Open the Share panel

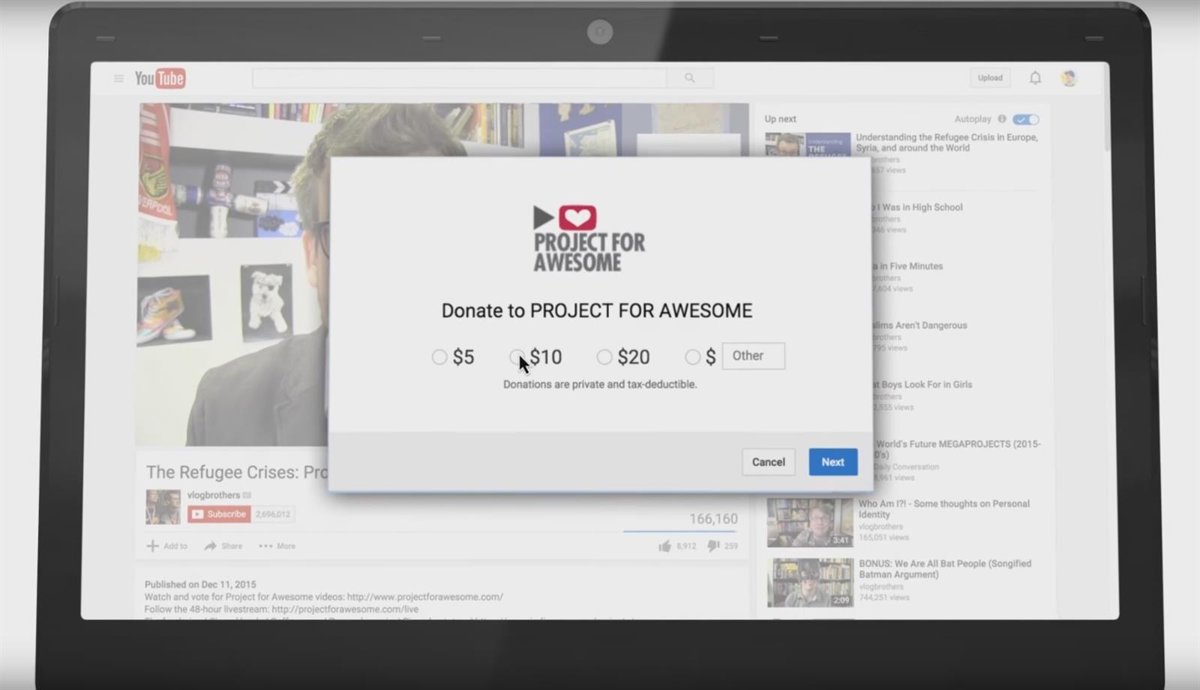coord(223,546)
